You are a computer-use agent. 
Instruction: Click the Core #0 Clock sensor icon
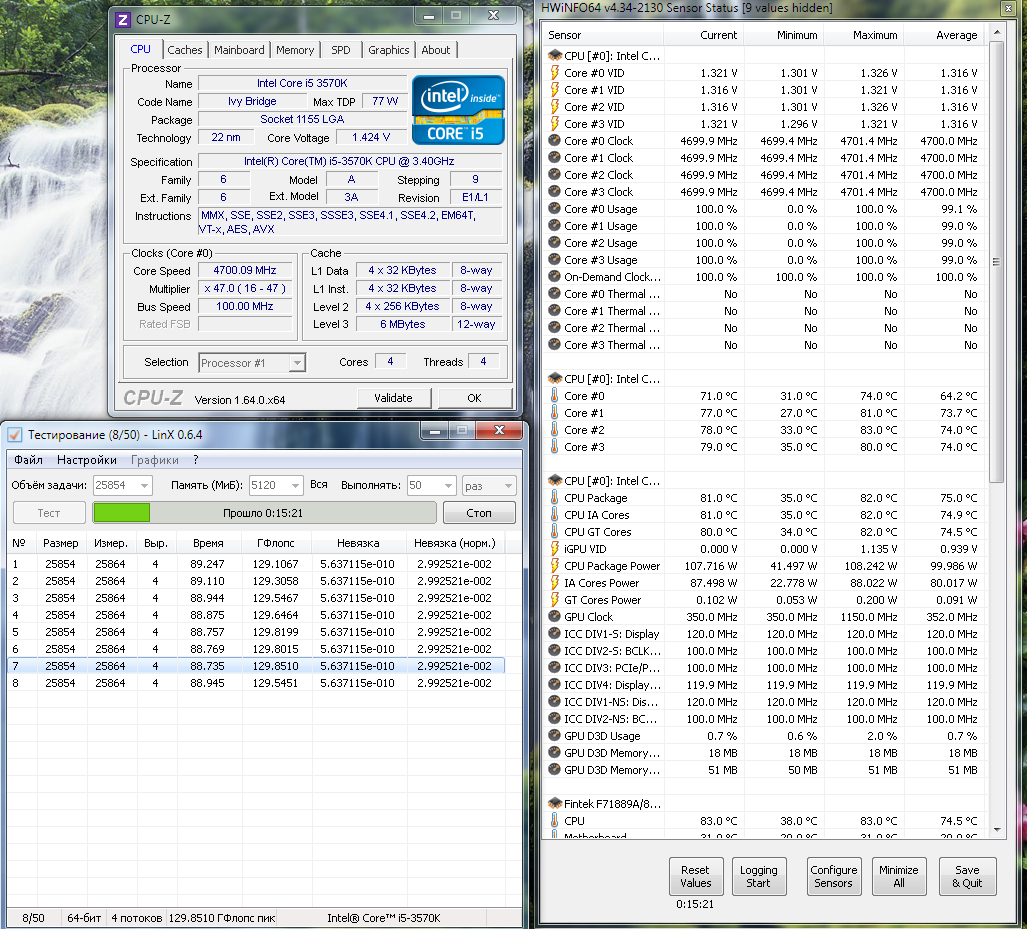point(555,141)
